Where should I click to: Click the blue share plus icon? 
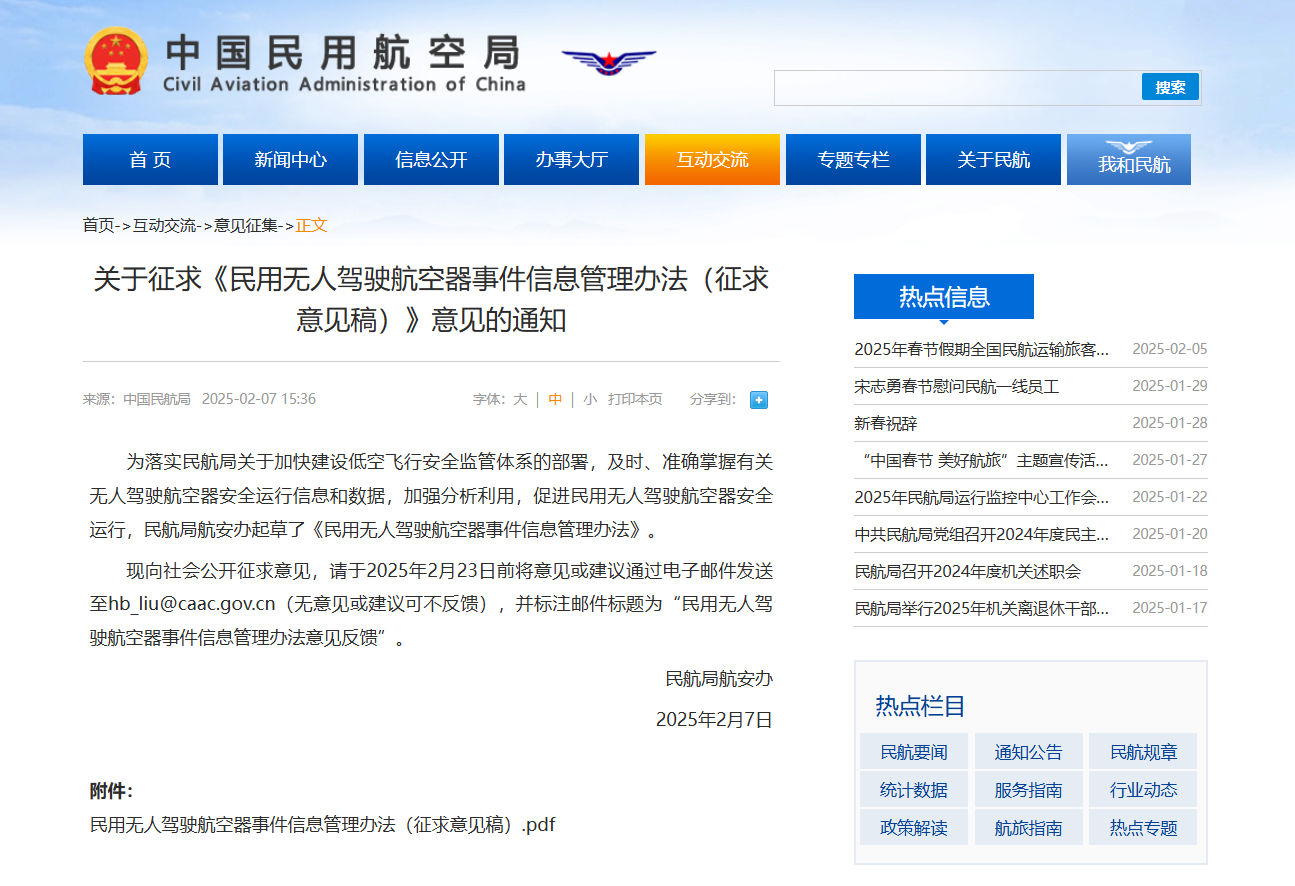tap(759, 400)
